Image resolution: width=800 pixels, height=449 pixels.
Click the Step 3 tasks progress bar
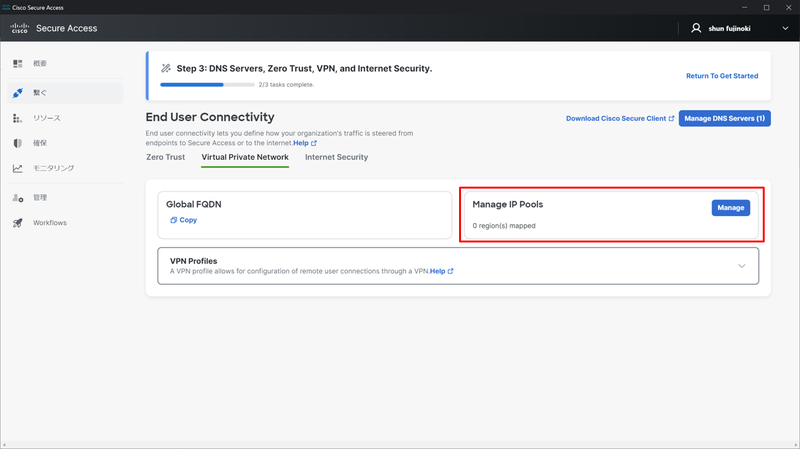[207, 85]
